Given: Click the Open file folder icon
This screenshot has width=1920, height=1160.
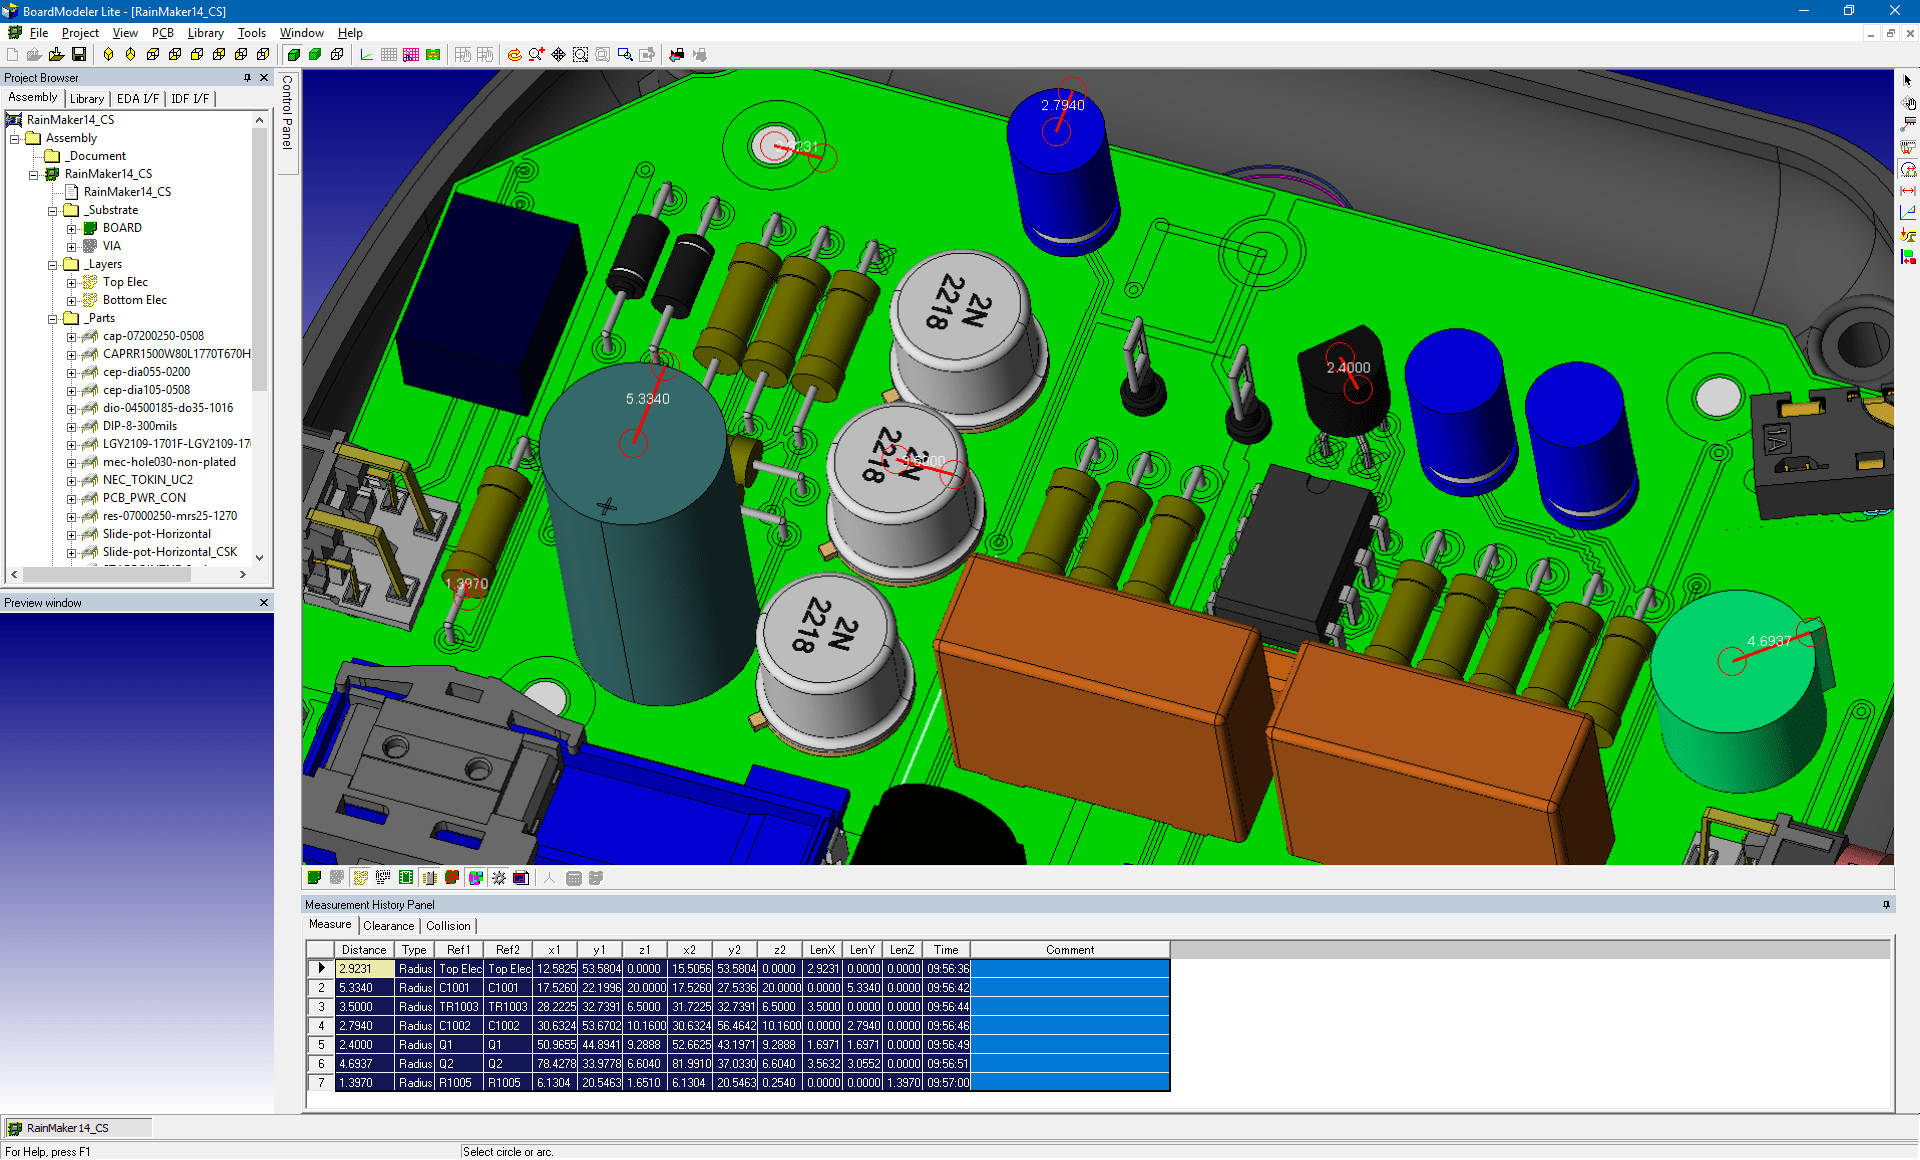Looking at the screenshot, I should (x=56, y=54).
